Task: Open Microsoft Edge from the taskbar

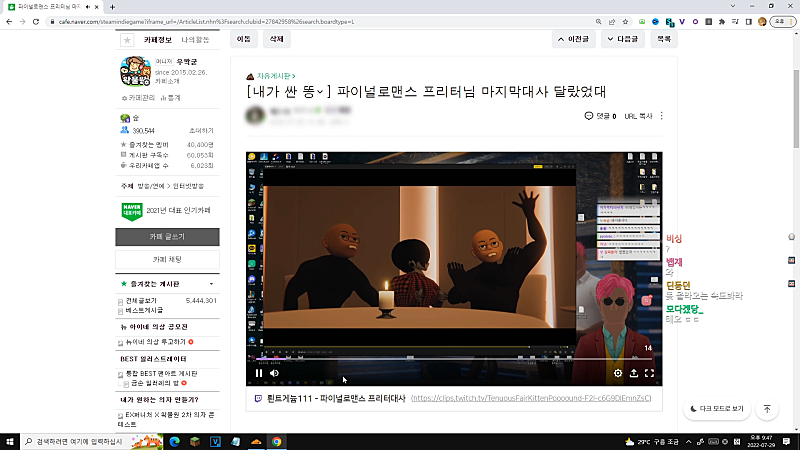Action: 172,441
